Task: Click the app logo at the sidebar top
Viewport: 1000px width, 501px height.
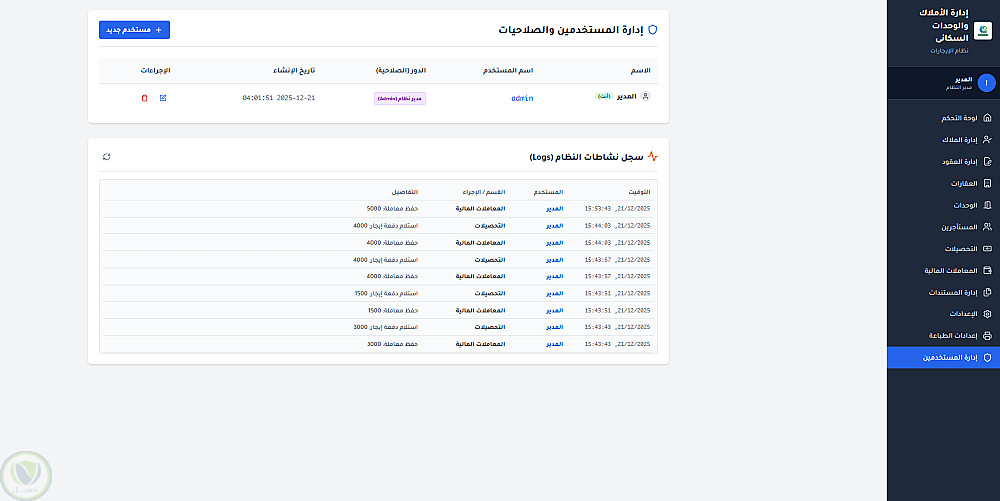Action: (x=985, y=31)
